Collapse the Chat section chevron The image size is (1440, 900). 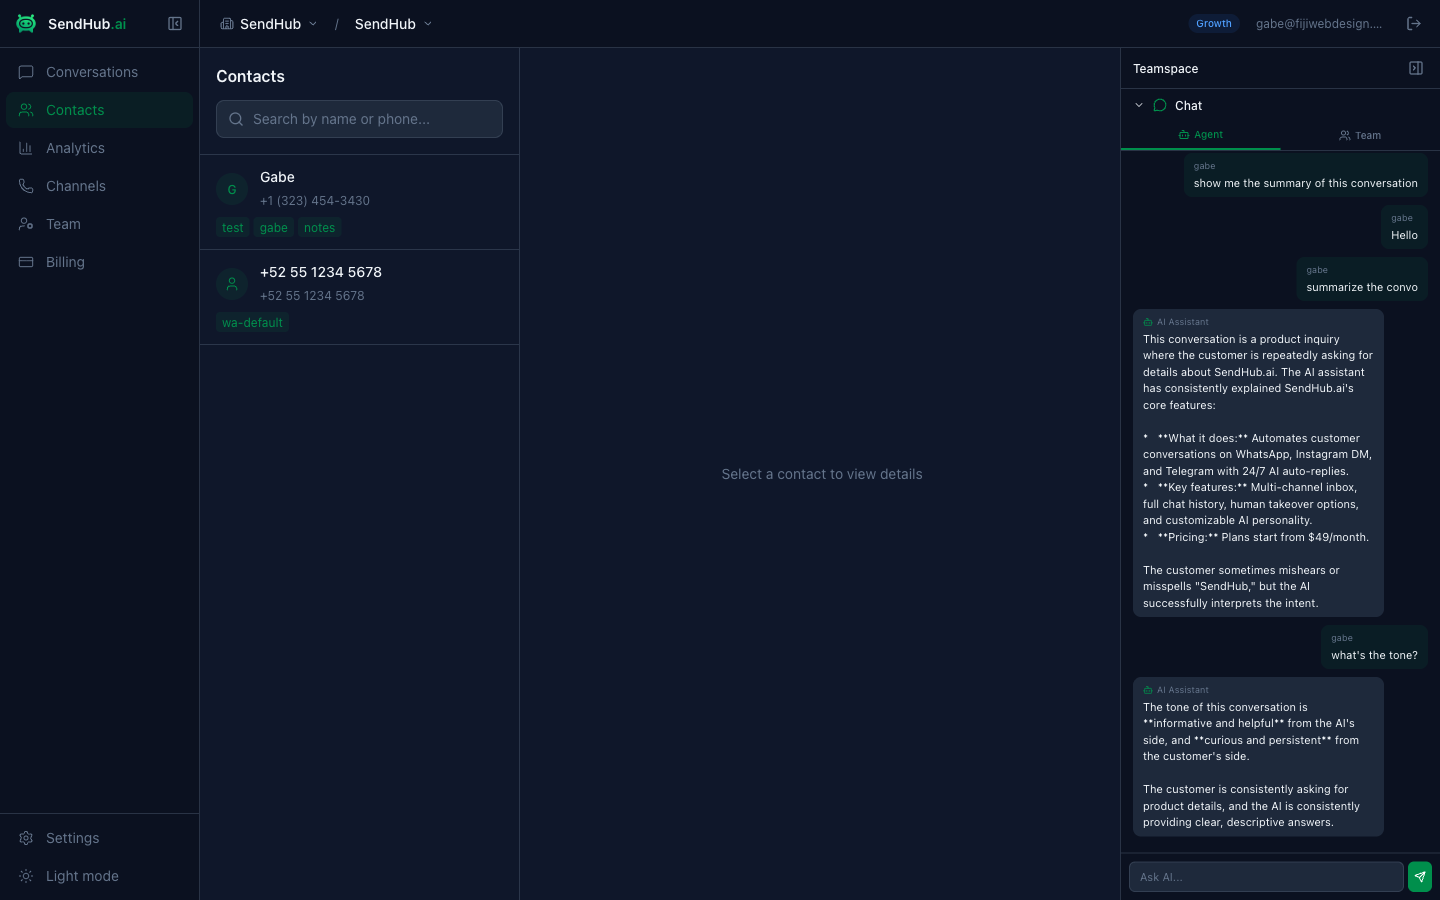(1139, 105)
